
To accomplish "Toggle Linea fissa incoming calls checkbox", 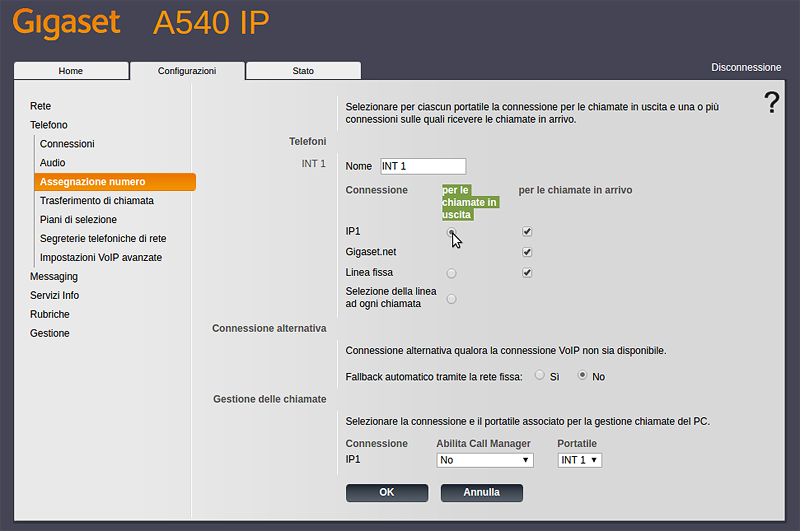I will tap(527, 273).
